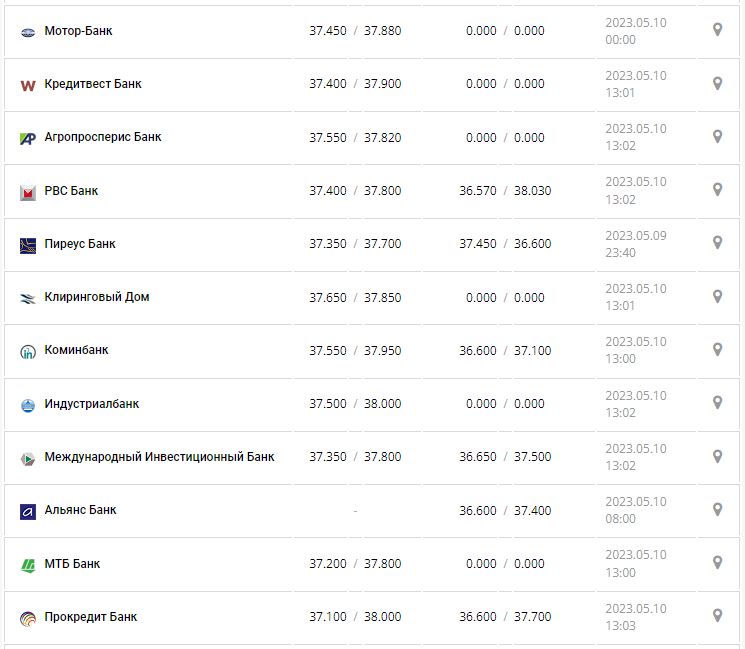Click the Пиреус Банк logo icon
This screenshot has height=649, width=745.
click(28, 245)
